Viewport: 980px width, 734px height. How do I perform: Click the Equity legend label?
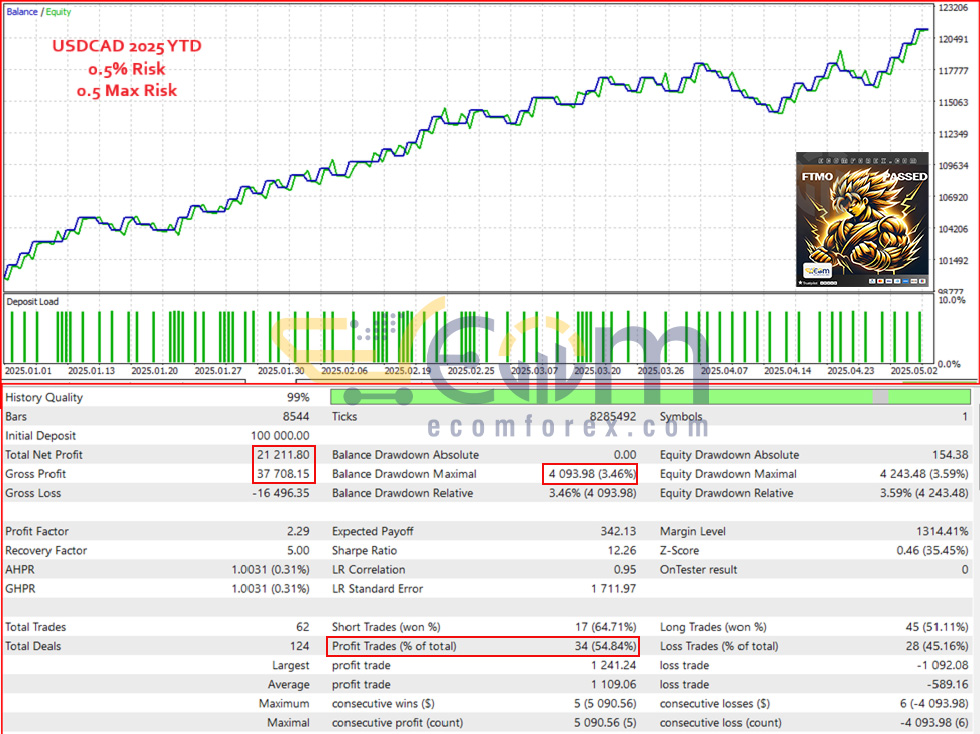[58, 12]
